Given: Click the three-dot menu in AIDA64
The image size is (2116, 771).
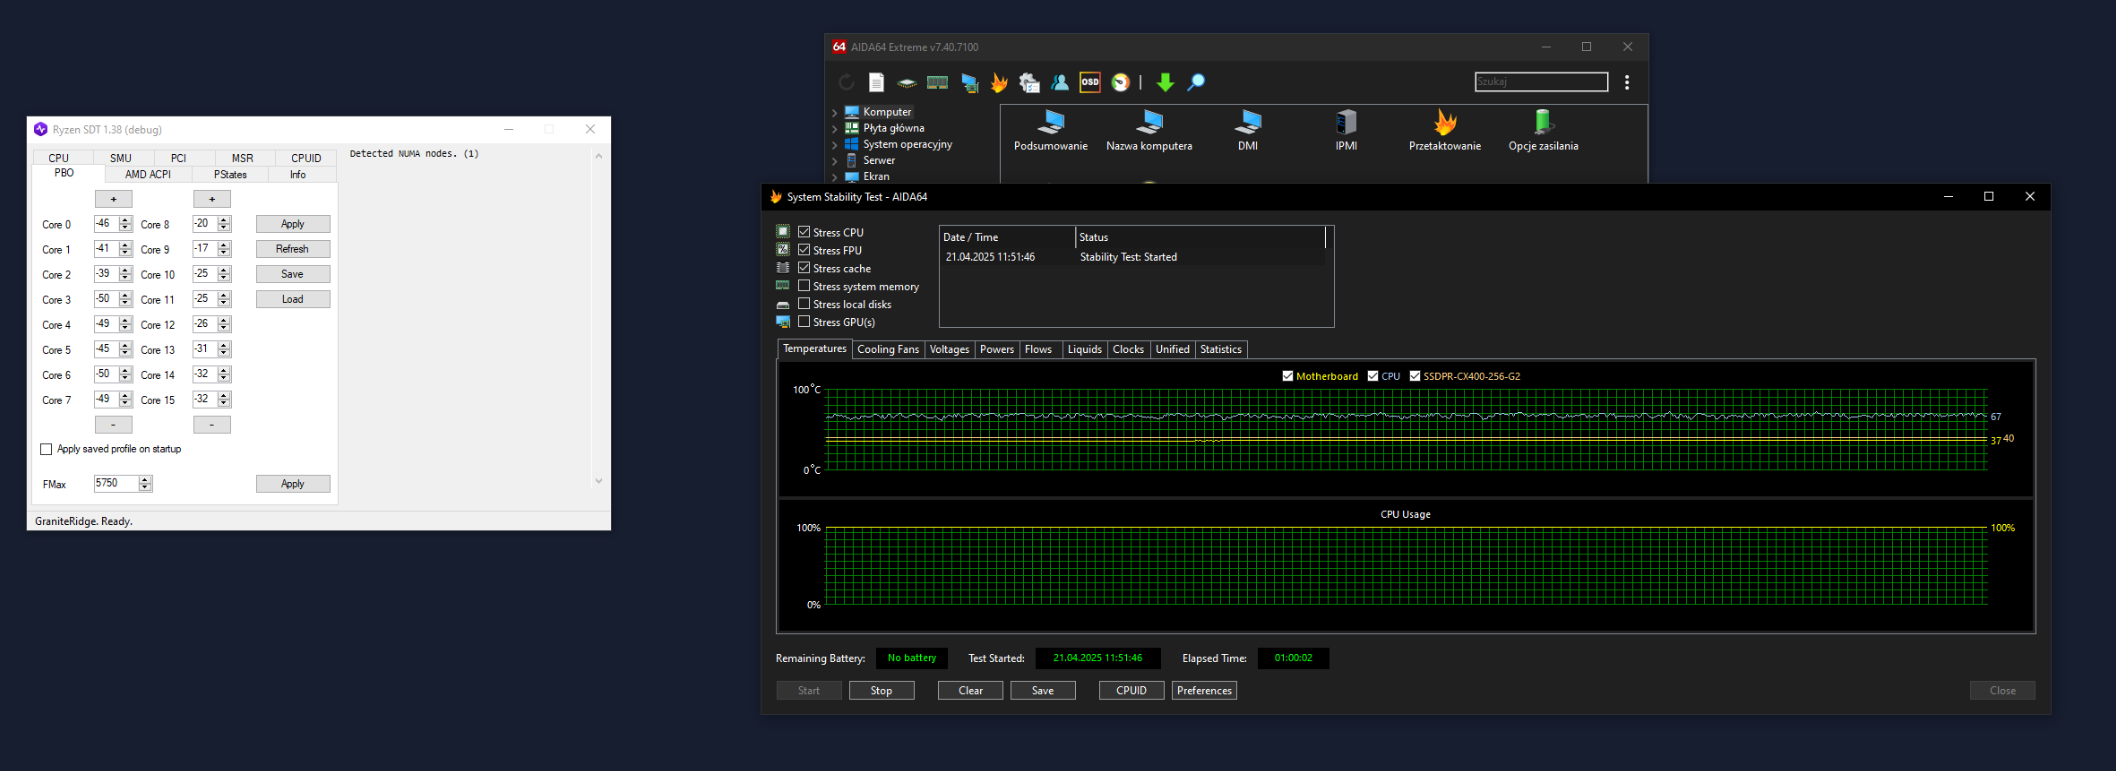Looking at the screenshot, I should tap(1627, 83).
